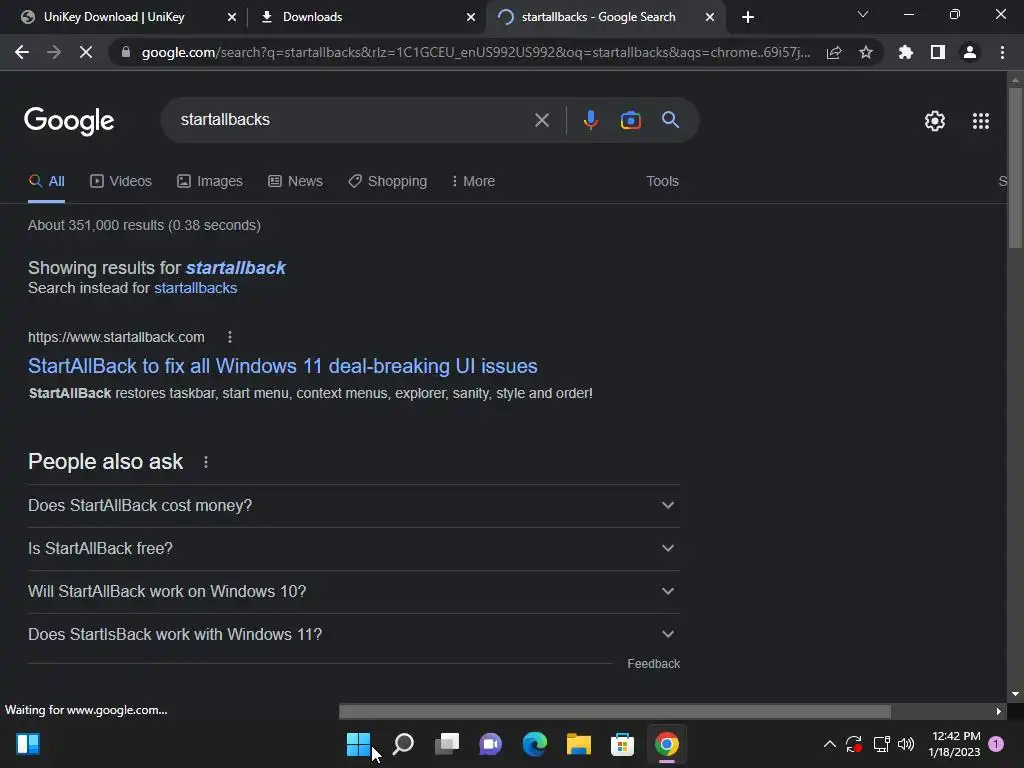The image size is (1024, 768).
Task: Open Chrome profile avatar
Action: pyautogui.click(x=970, y=52)
